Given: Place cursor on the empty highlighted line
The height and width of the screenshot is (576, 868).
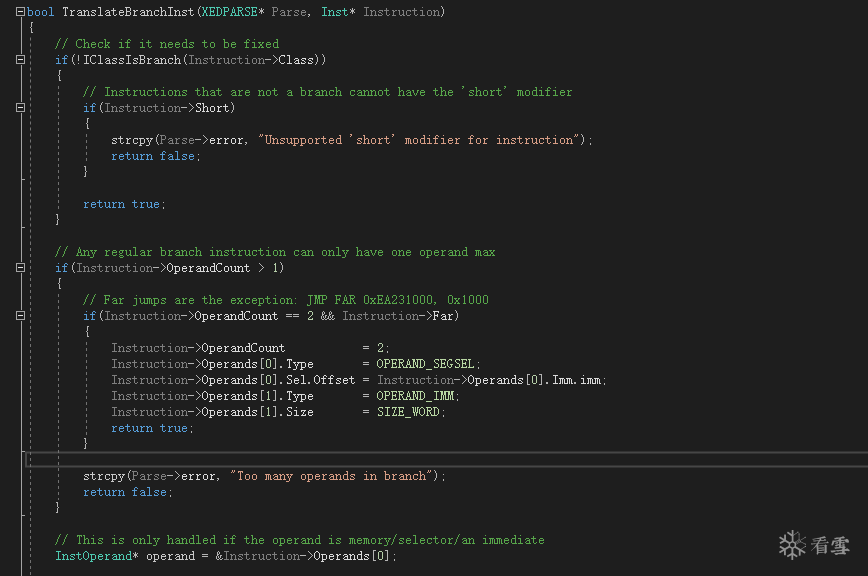Looking at the screenshot, I should [400, 459].
